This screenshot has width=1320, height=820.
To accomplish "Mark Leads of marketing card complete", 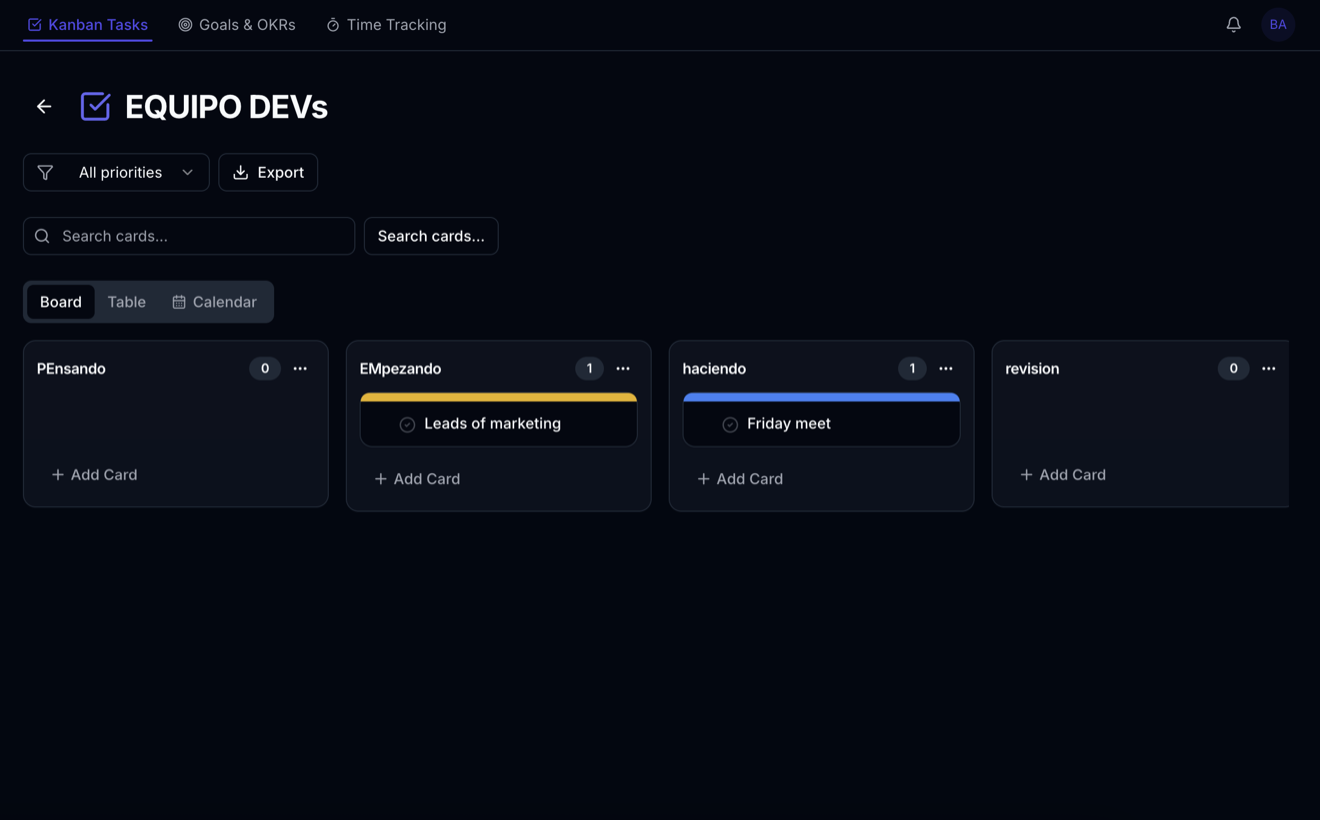I will click(407, 424).
